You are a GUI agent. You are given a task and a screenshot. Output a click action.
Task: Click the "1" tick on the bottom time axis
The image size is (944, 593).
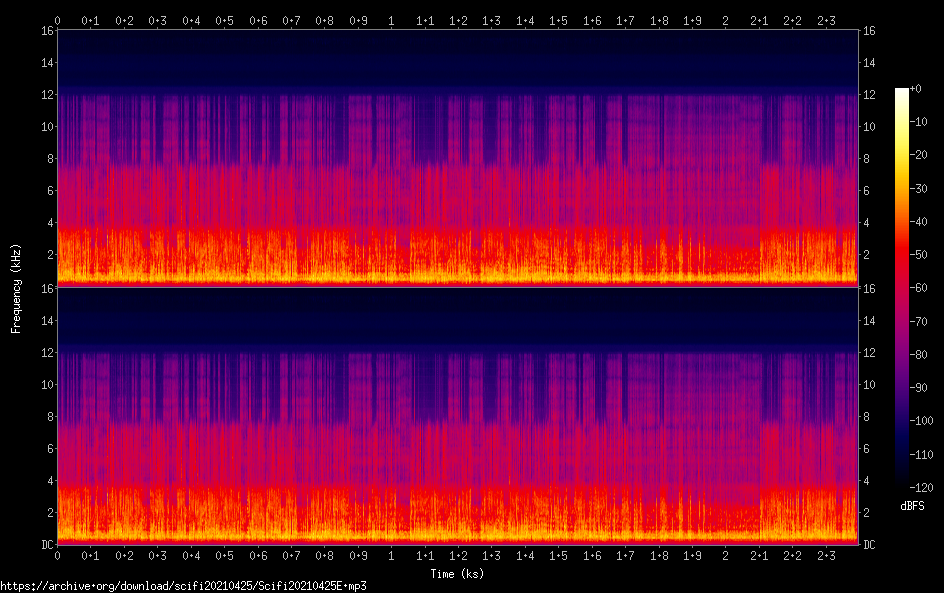[391, 556]
